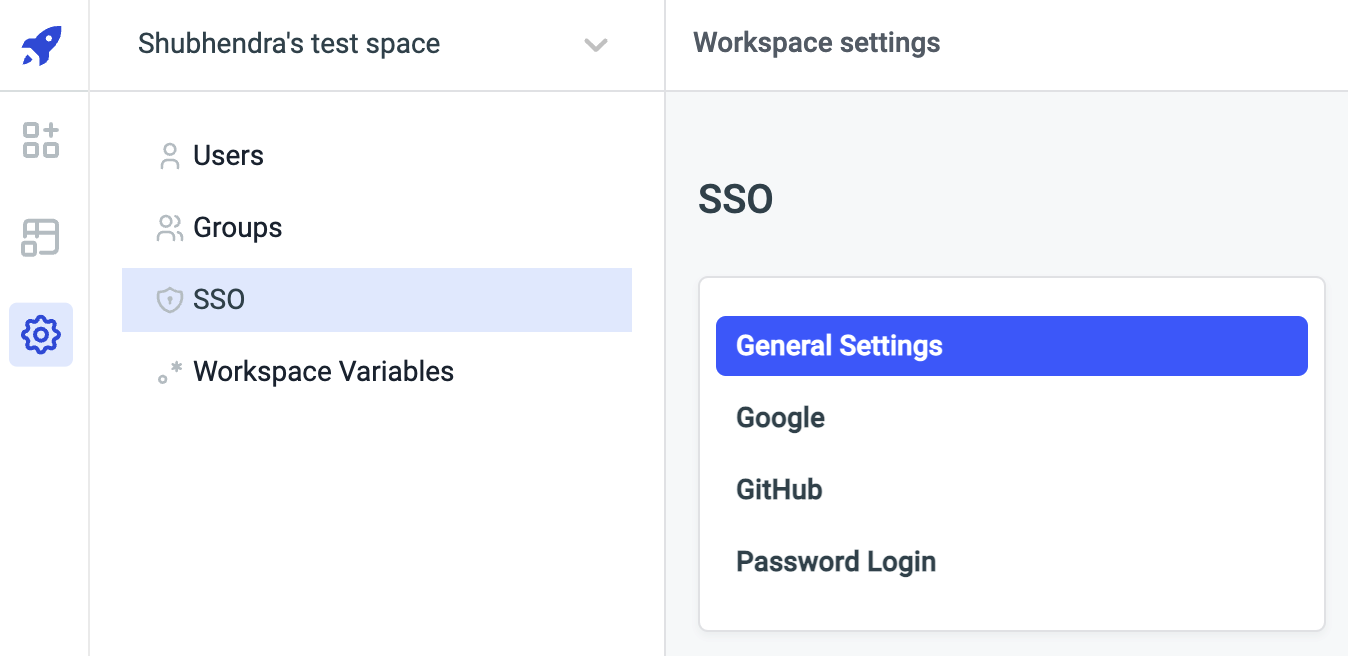Select the SSO item in settings list
The width and height of the screenshot is (1348, 656).
(x=219, y=300)
